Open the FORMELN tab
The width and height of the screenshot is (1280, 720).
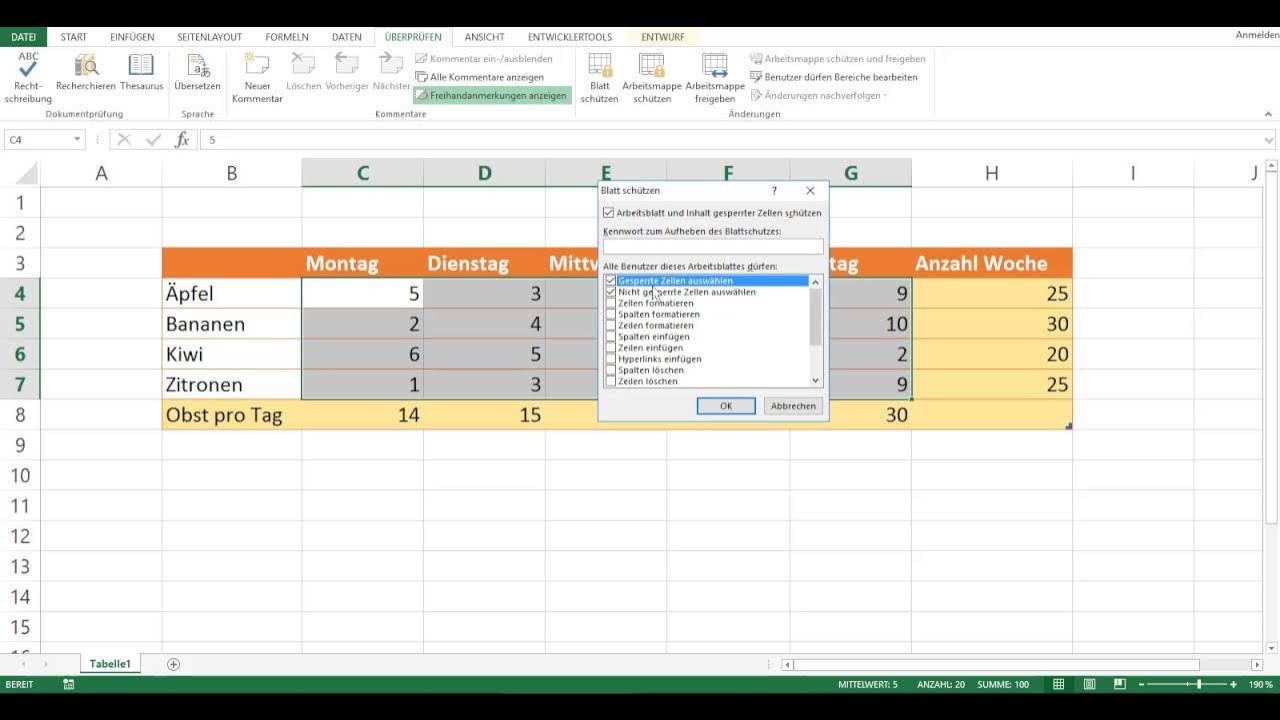(287, 37)
